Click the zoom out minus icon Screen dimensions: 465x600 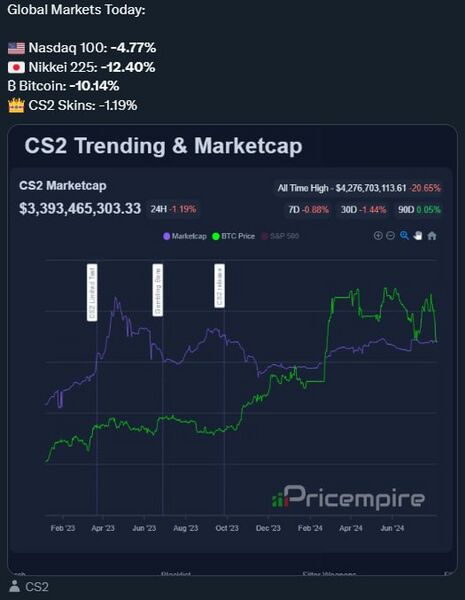390,236
